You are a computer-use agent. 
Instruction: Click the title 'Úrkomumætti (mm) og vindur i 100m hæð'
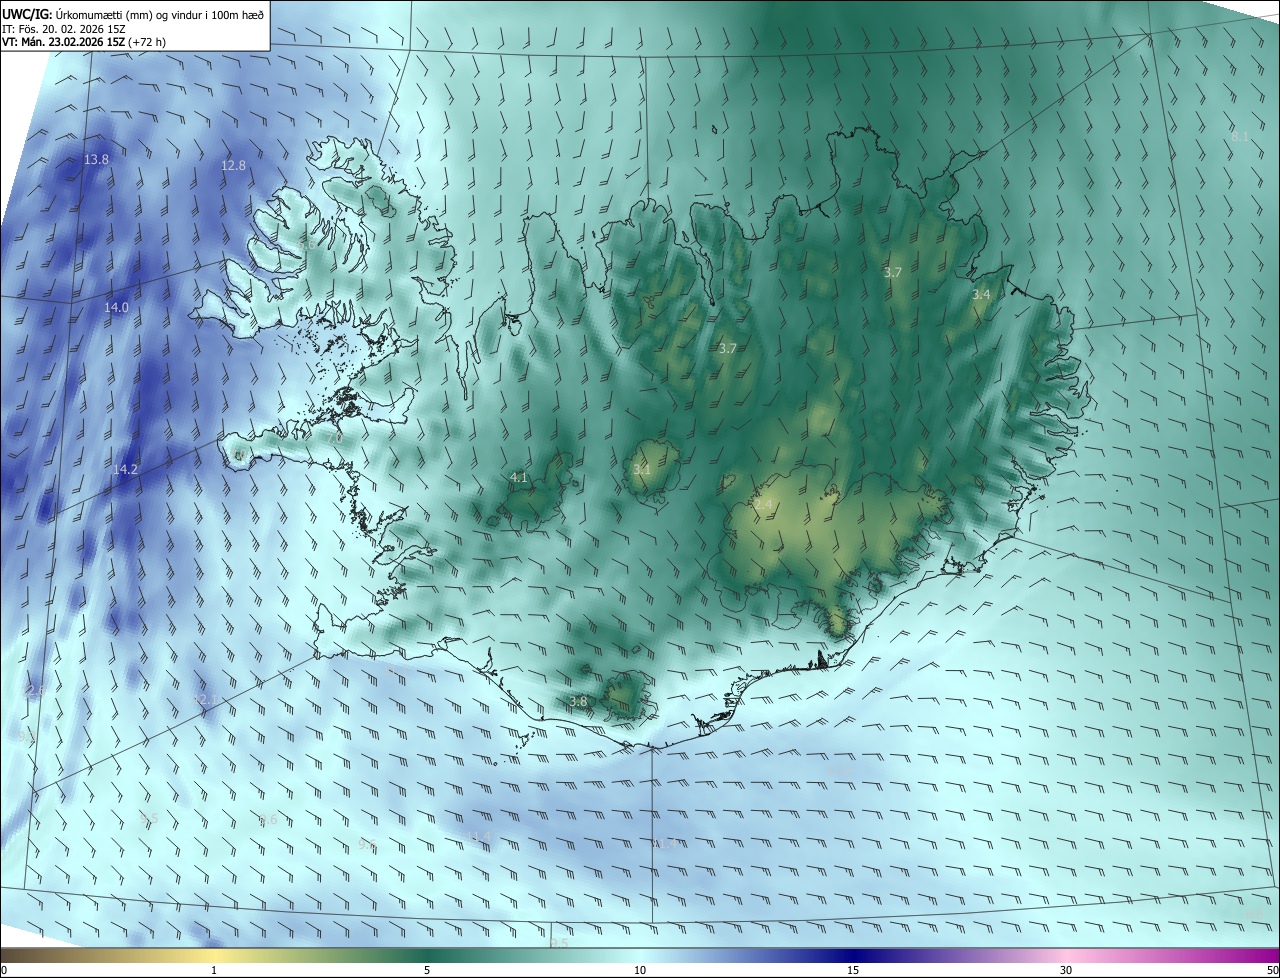coord(160,13)
